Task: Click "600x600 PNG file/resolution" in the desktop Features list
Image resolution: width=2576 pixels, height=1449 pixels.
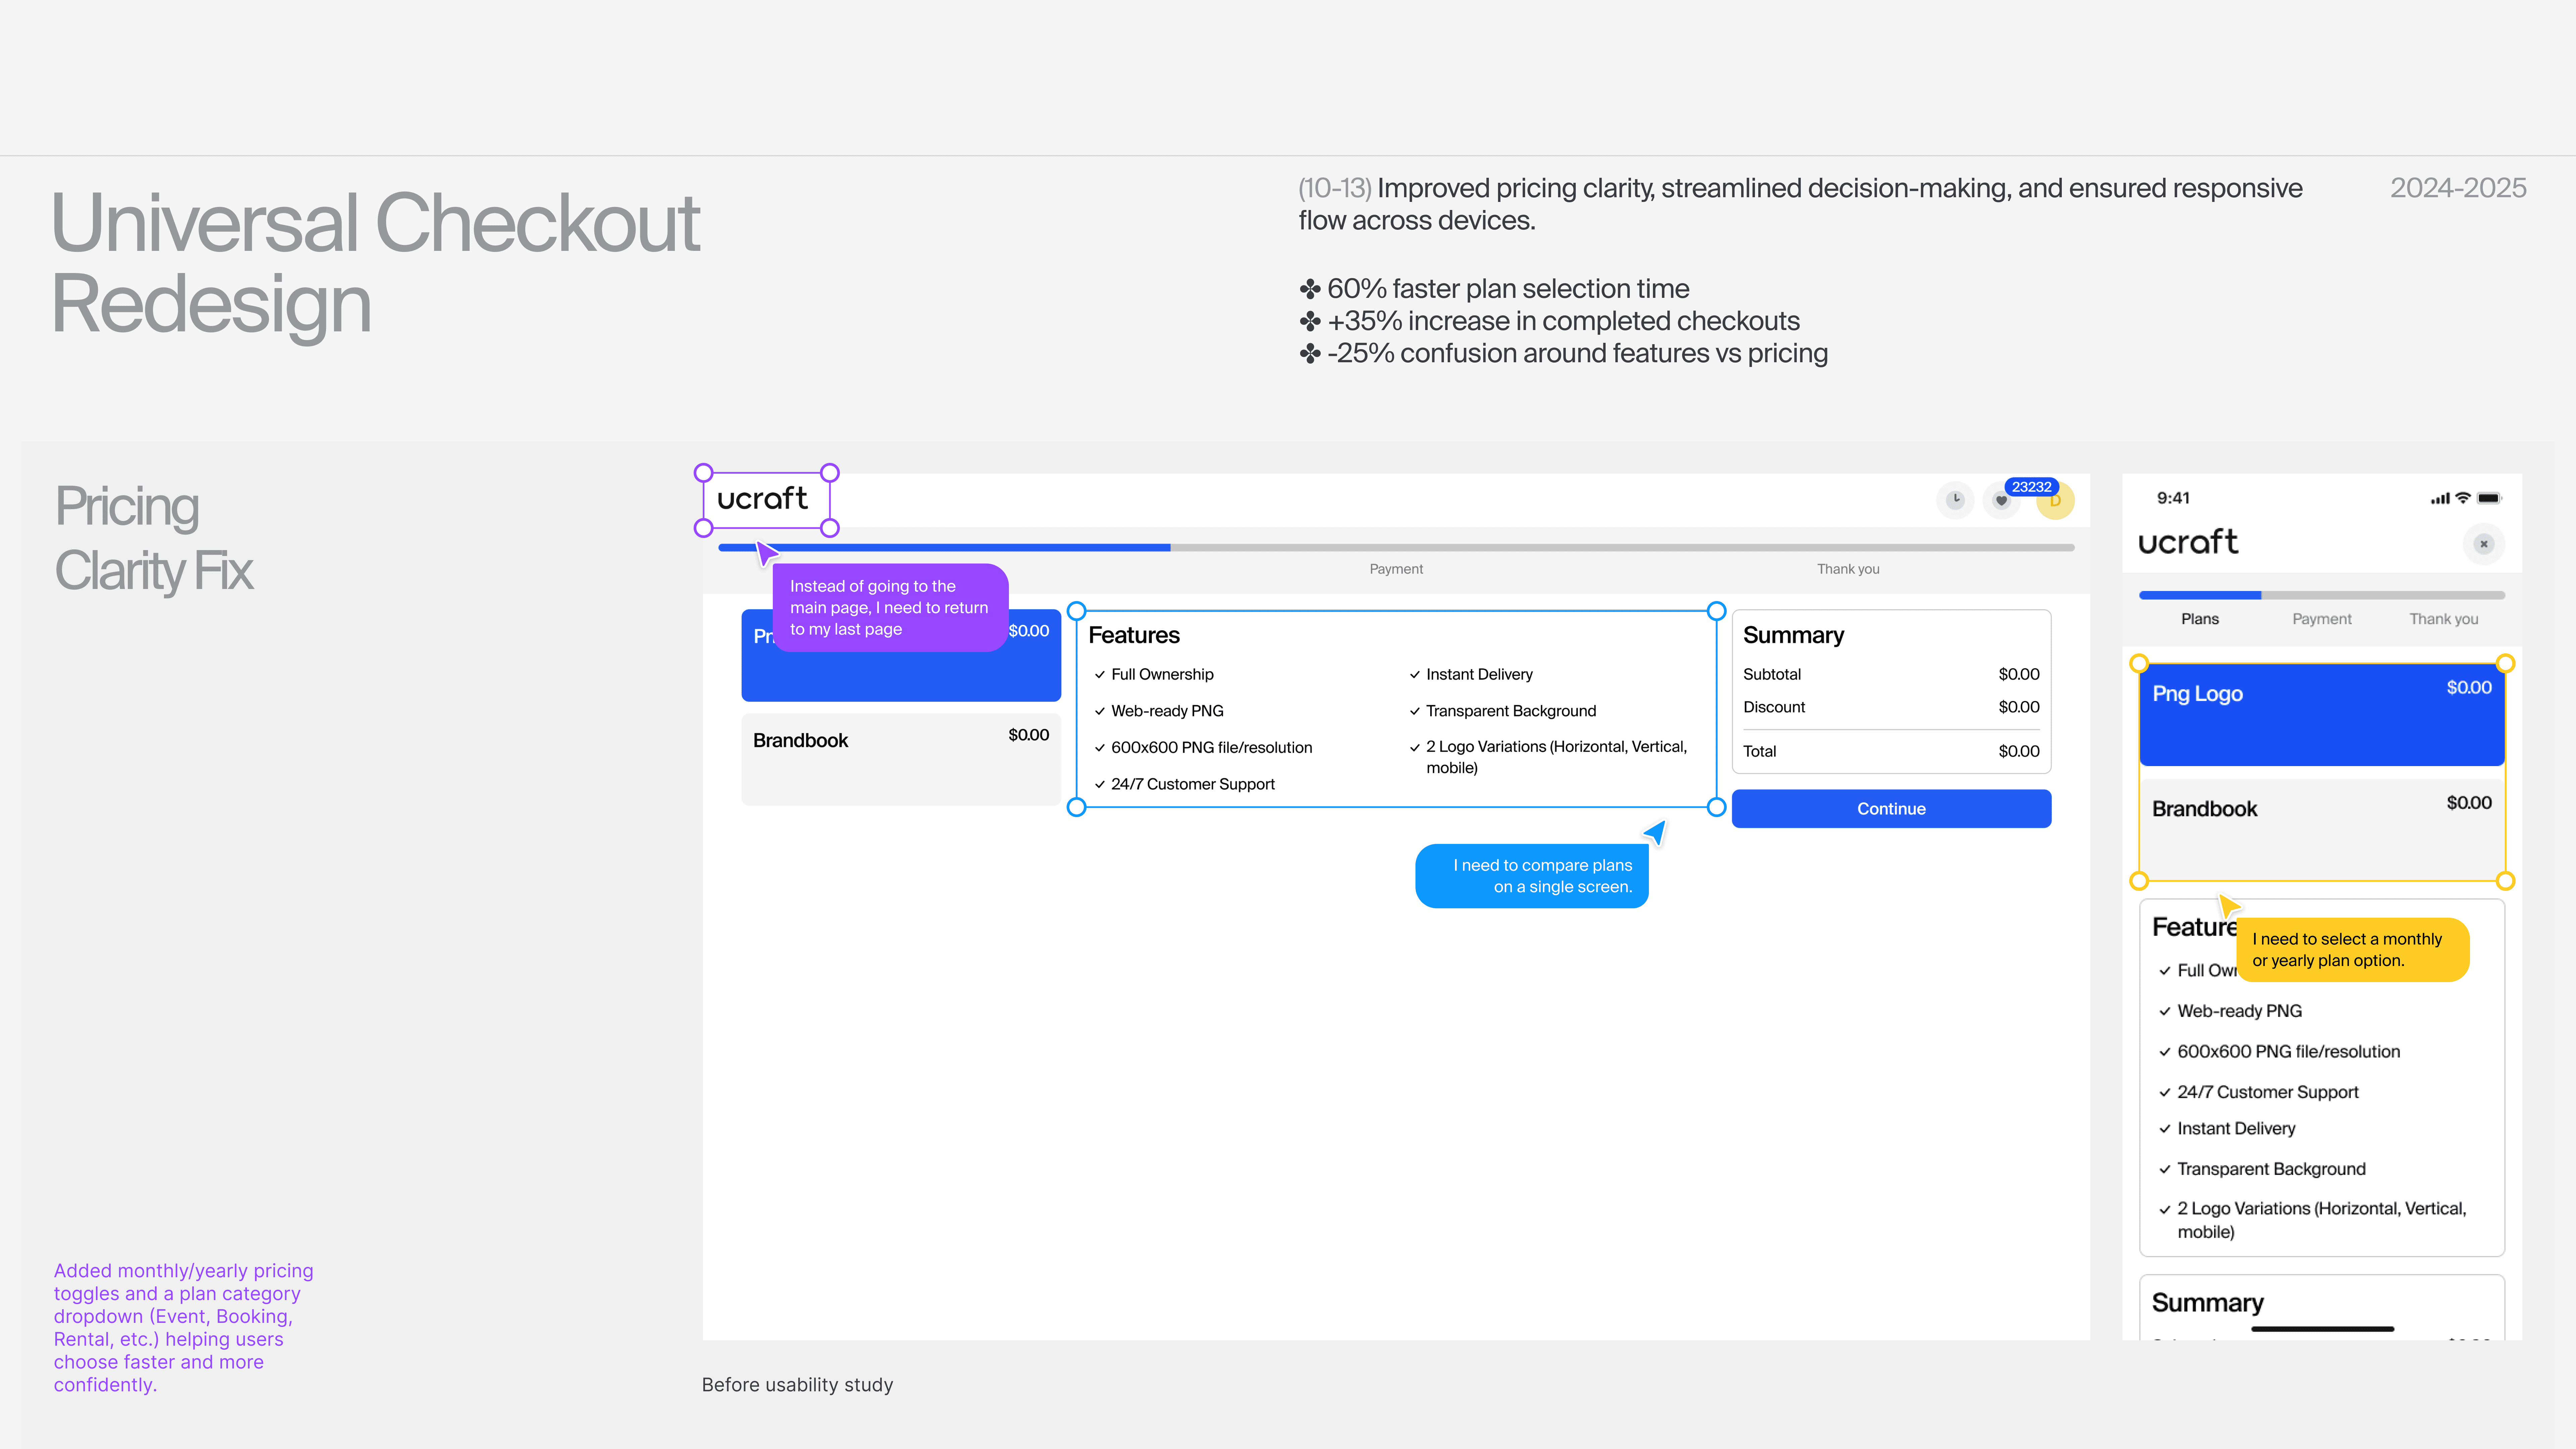Action: coord(1212,748)
